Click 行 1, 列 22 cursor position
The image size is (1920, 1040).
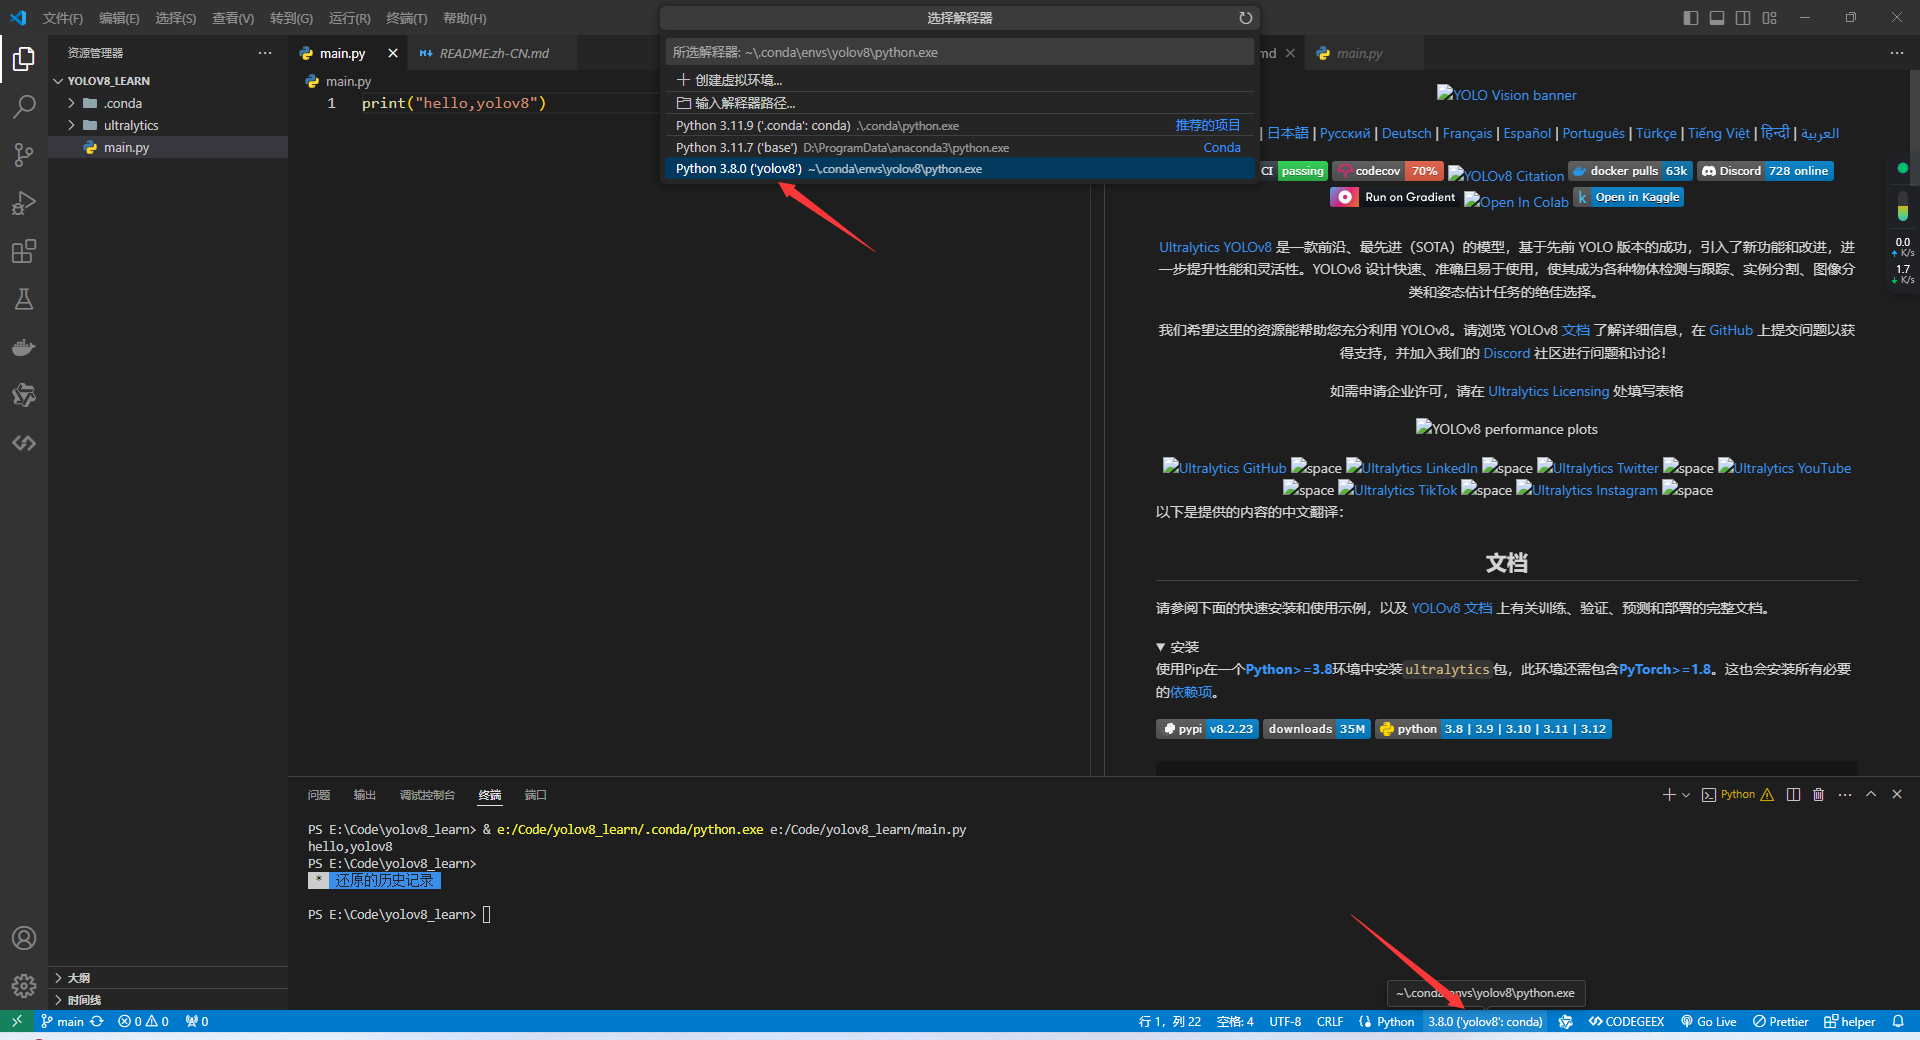1169,1021
